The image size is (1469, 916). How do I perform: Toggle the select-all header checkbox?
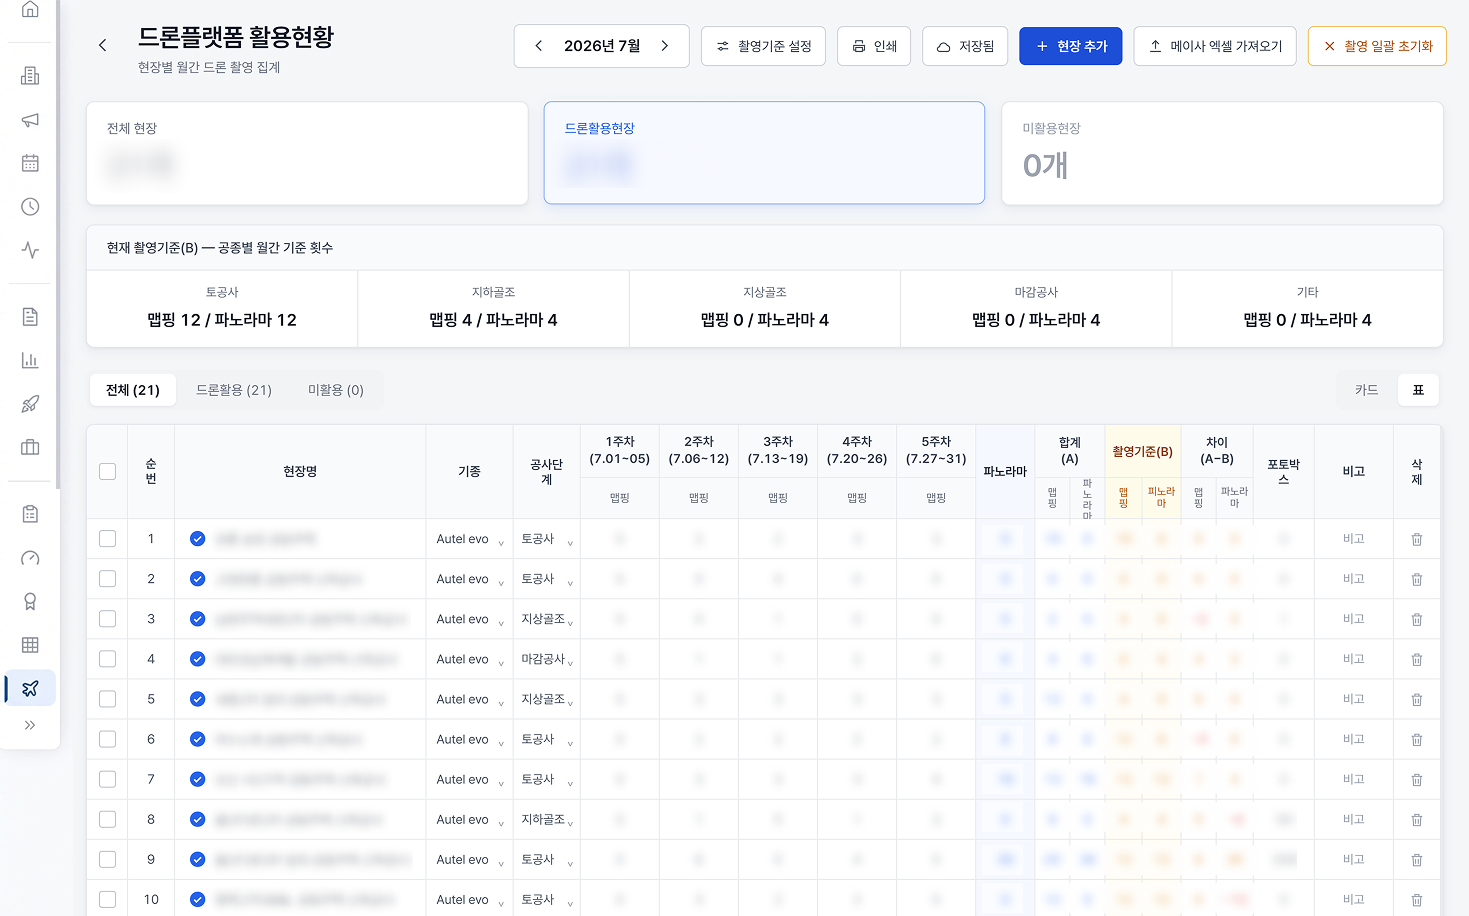(107, 471)
